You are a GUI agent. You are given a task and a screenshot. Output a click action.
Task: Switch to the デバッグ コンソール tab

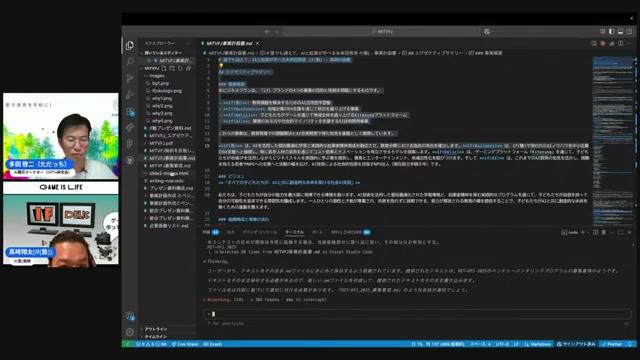260,232
